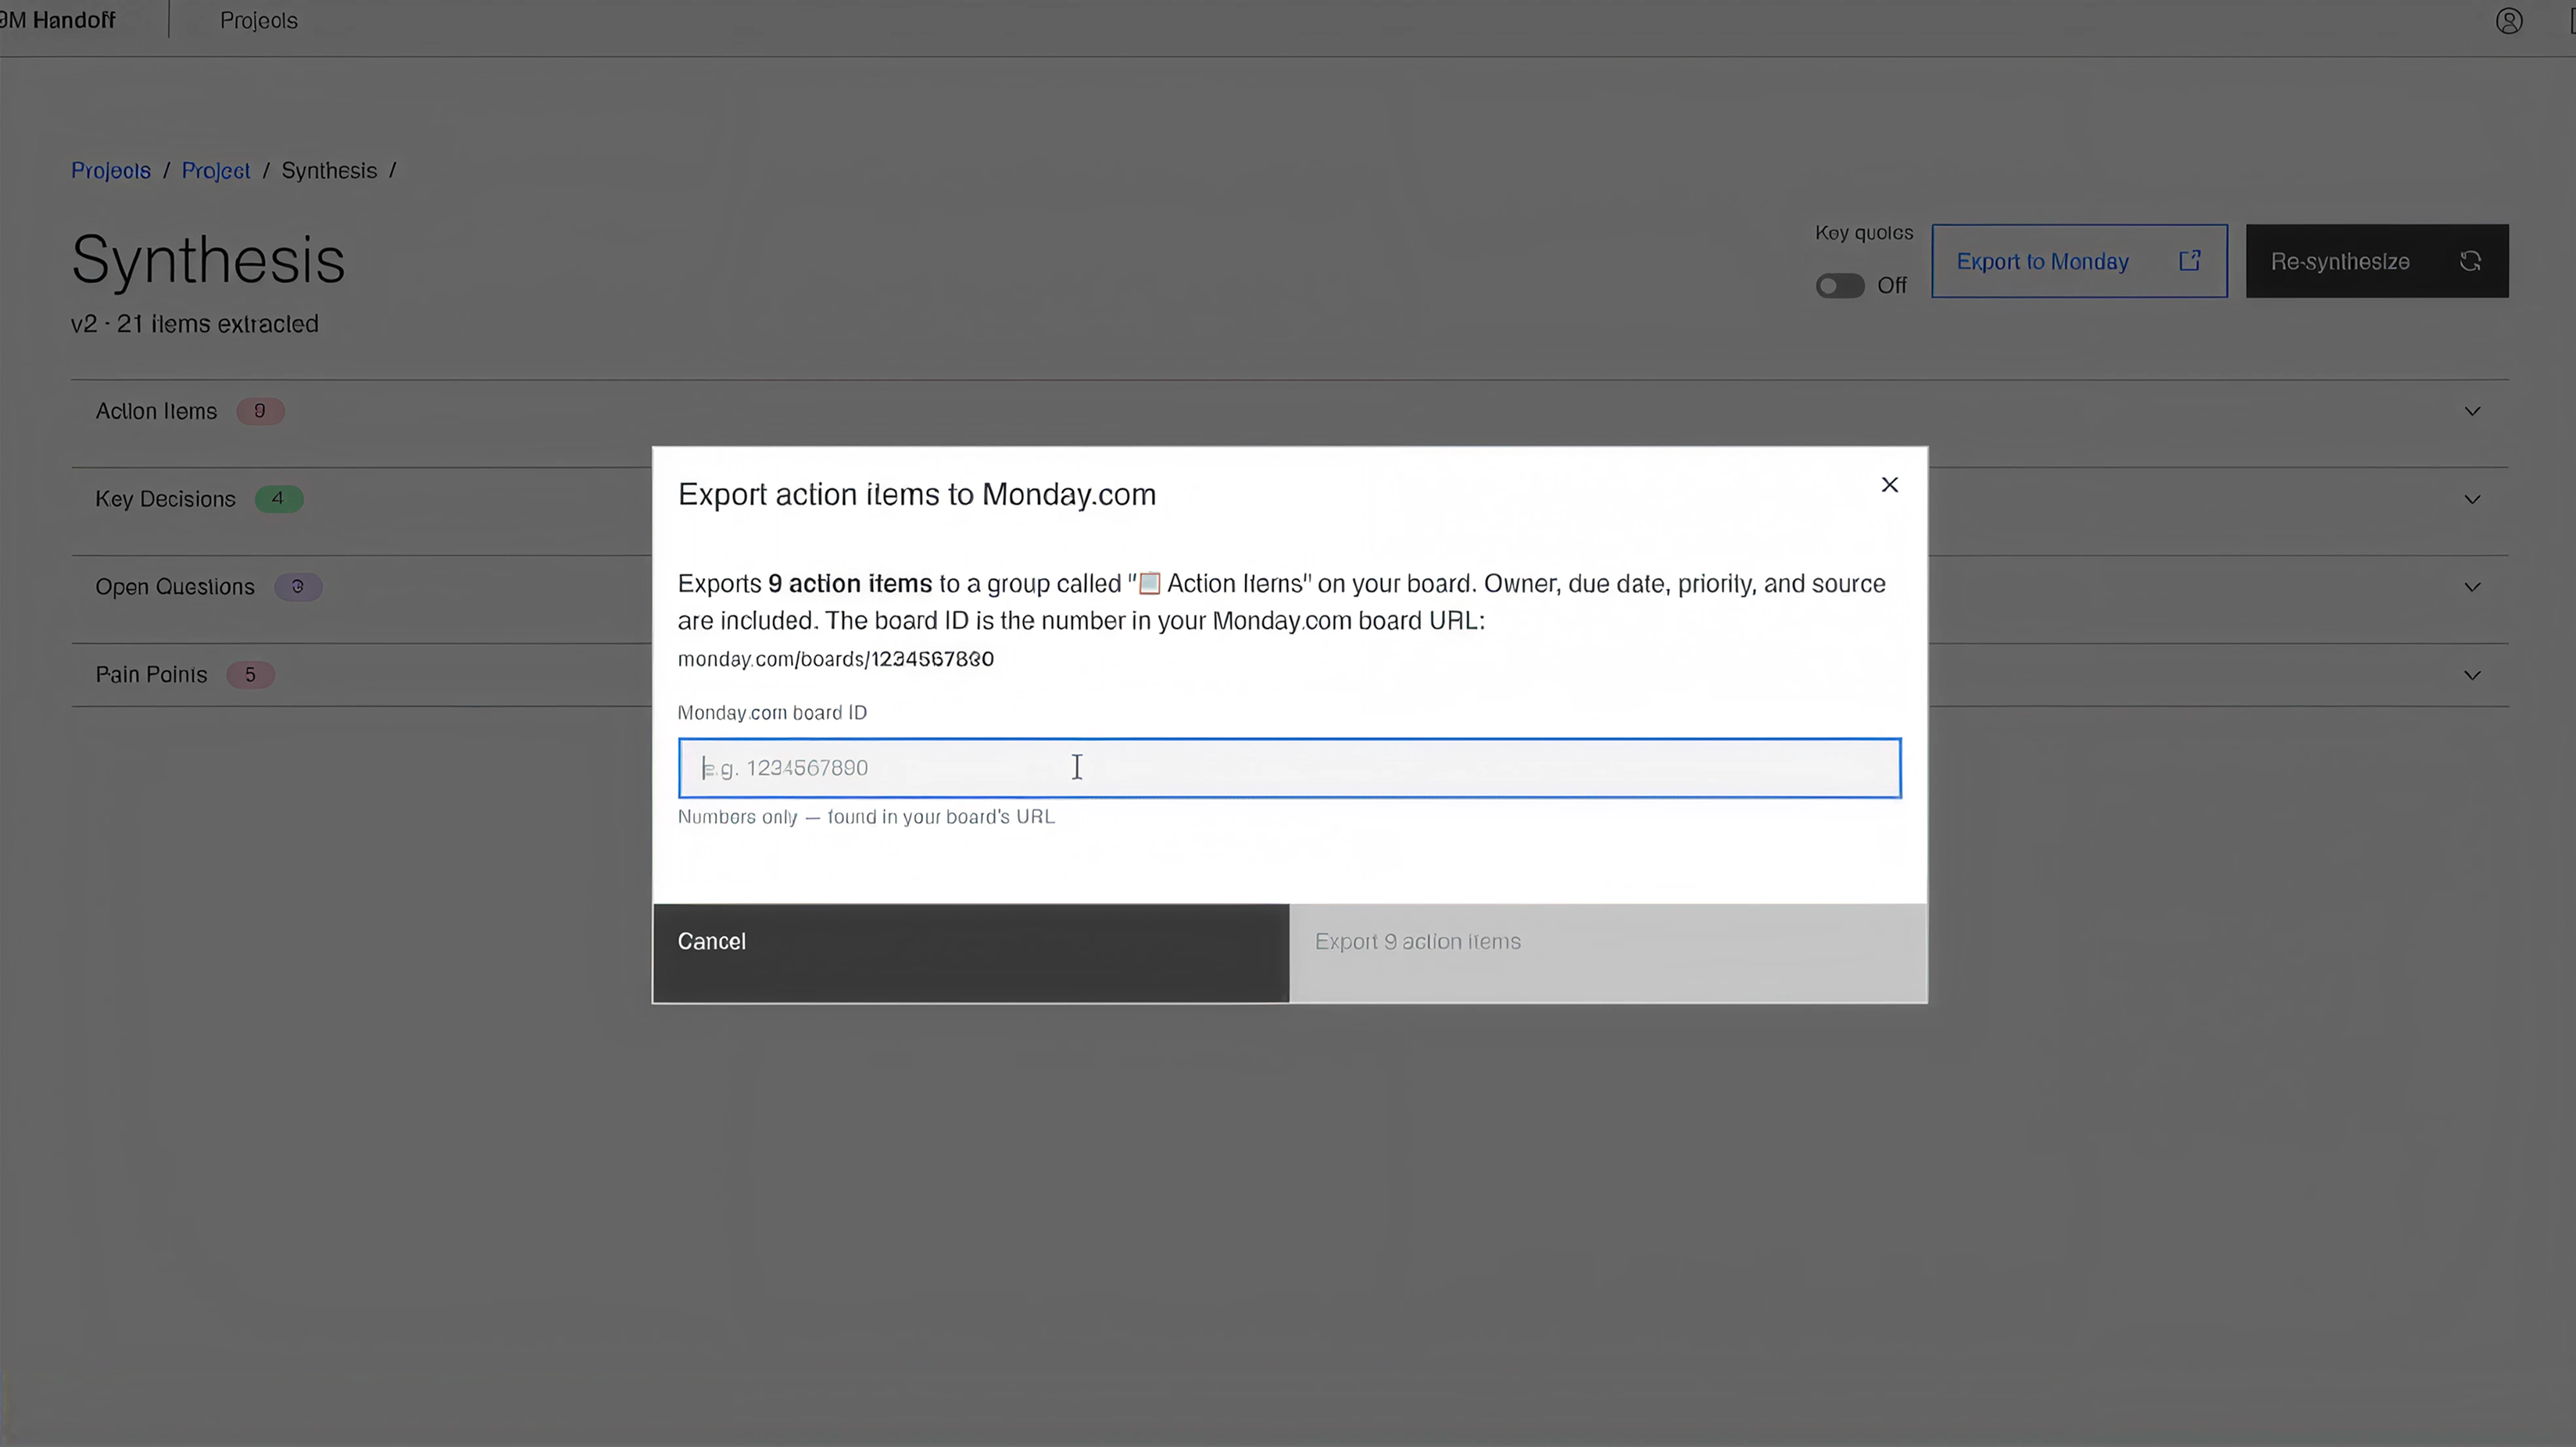
Task: Toggle the Key quotes switch
Action: 1840,286
